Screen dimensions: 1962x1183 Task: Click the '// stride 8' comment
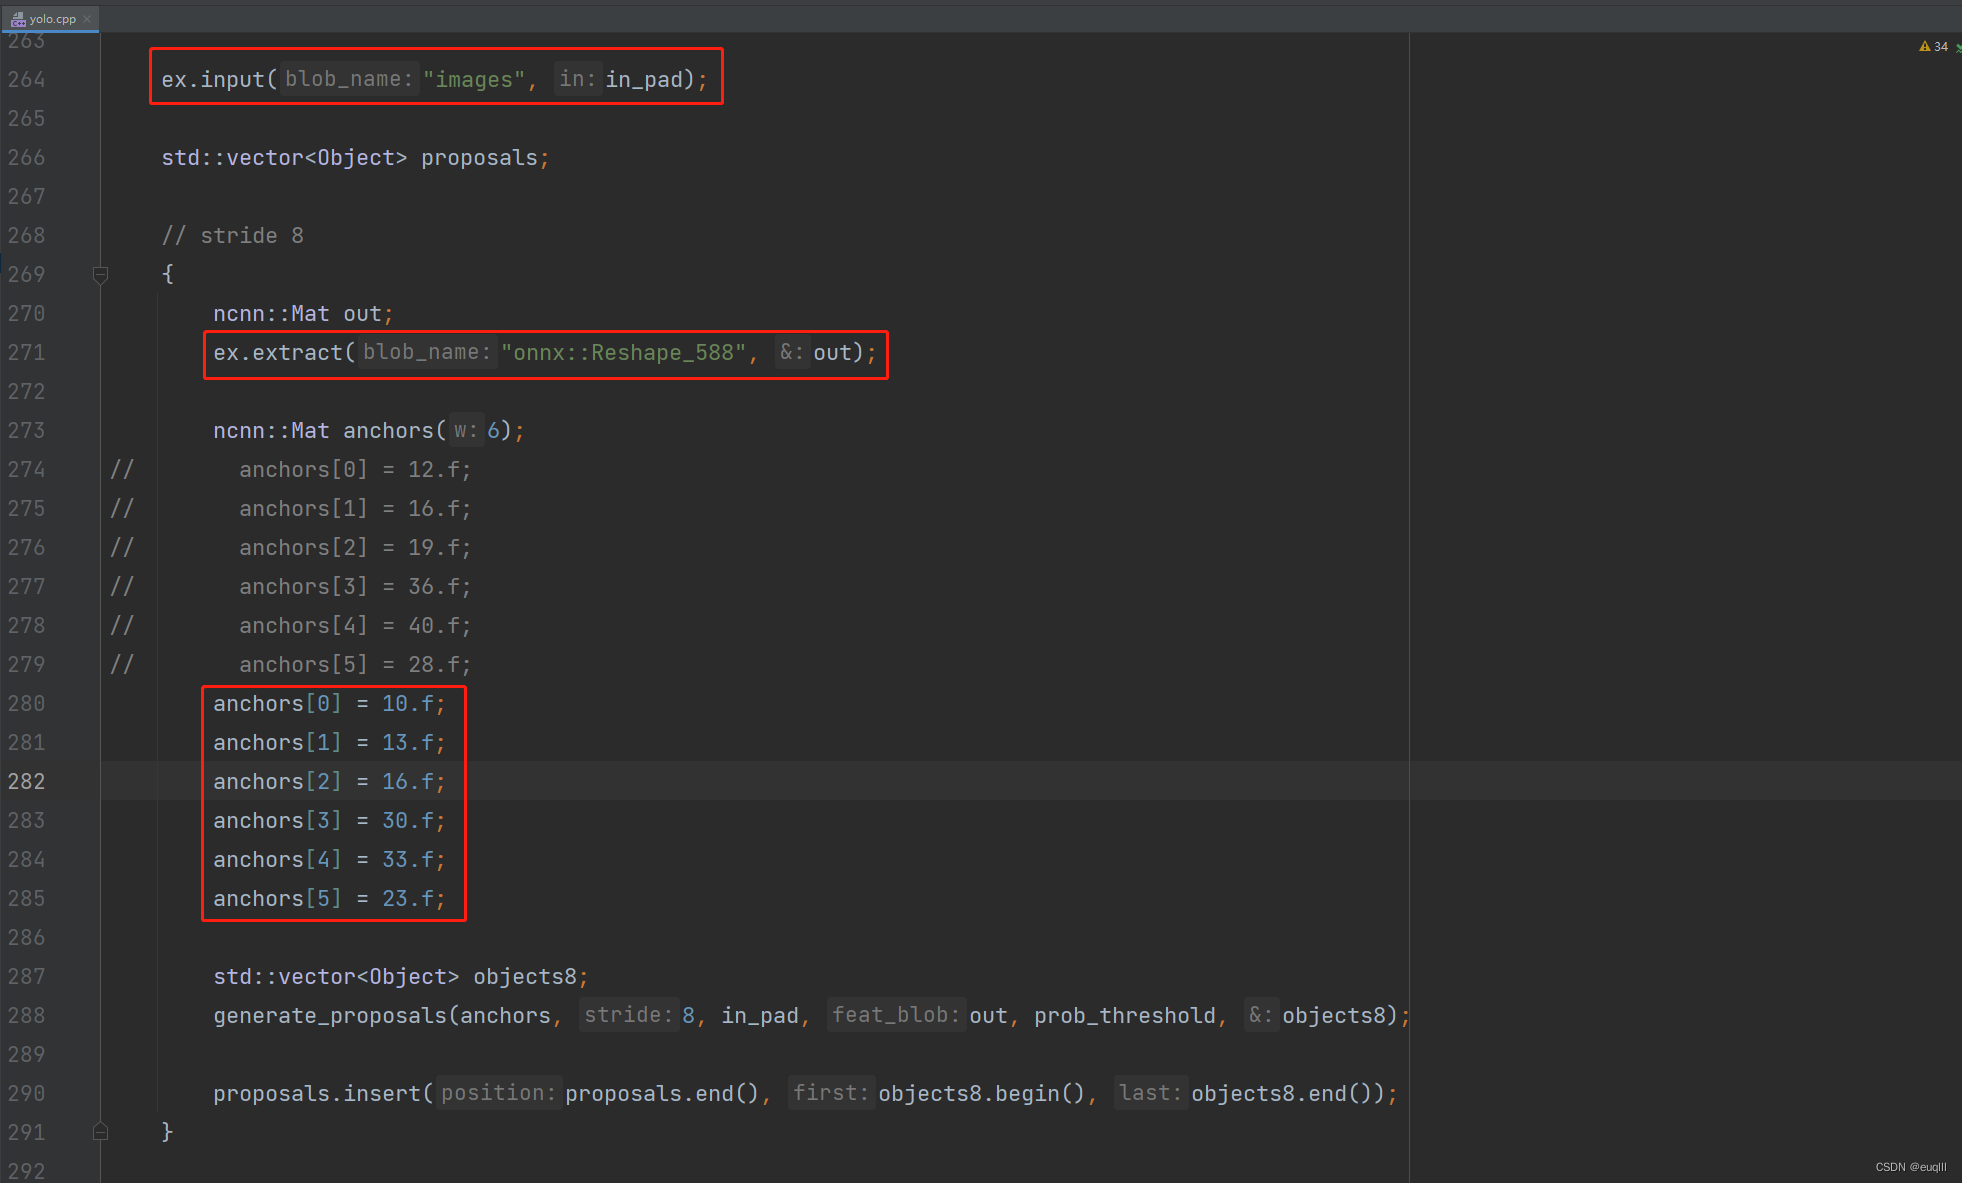(232, 235)
